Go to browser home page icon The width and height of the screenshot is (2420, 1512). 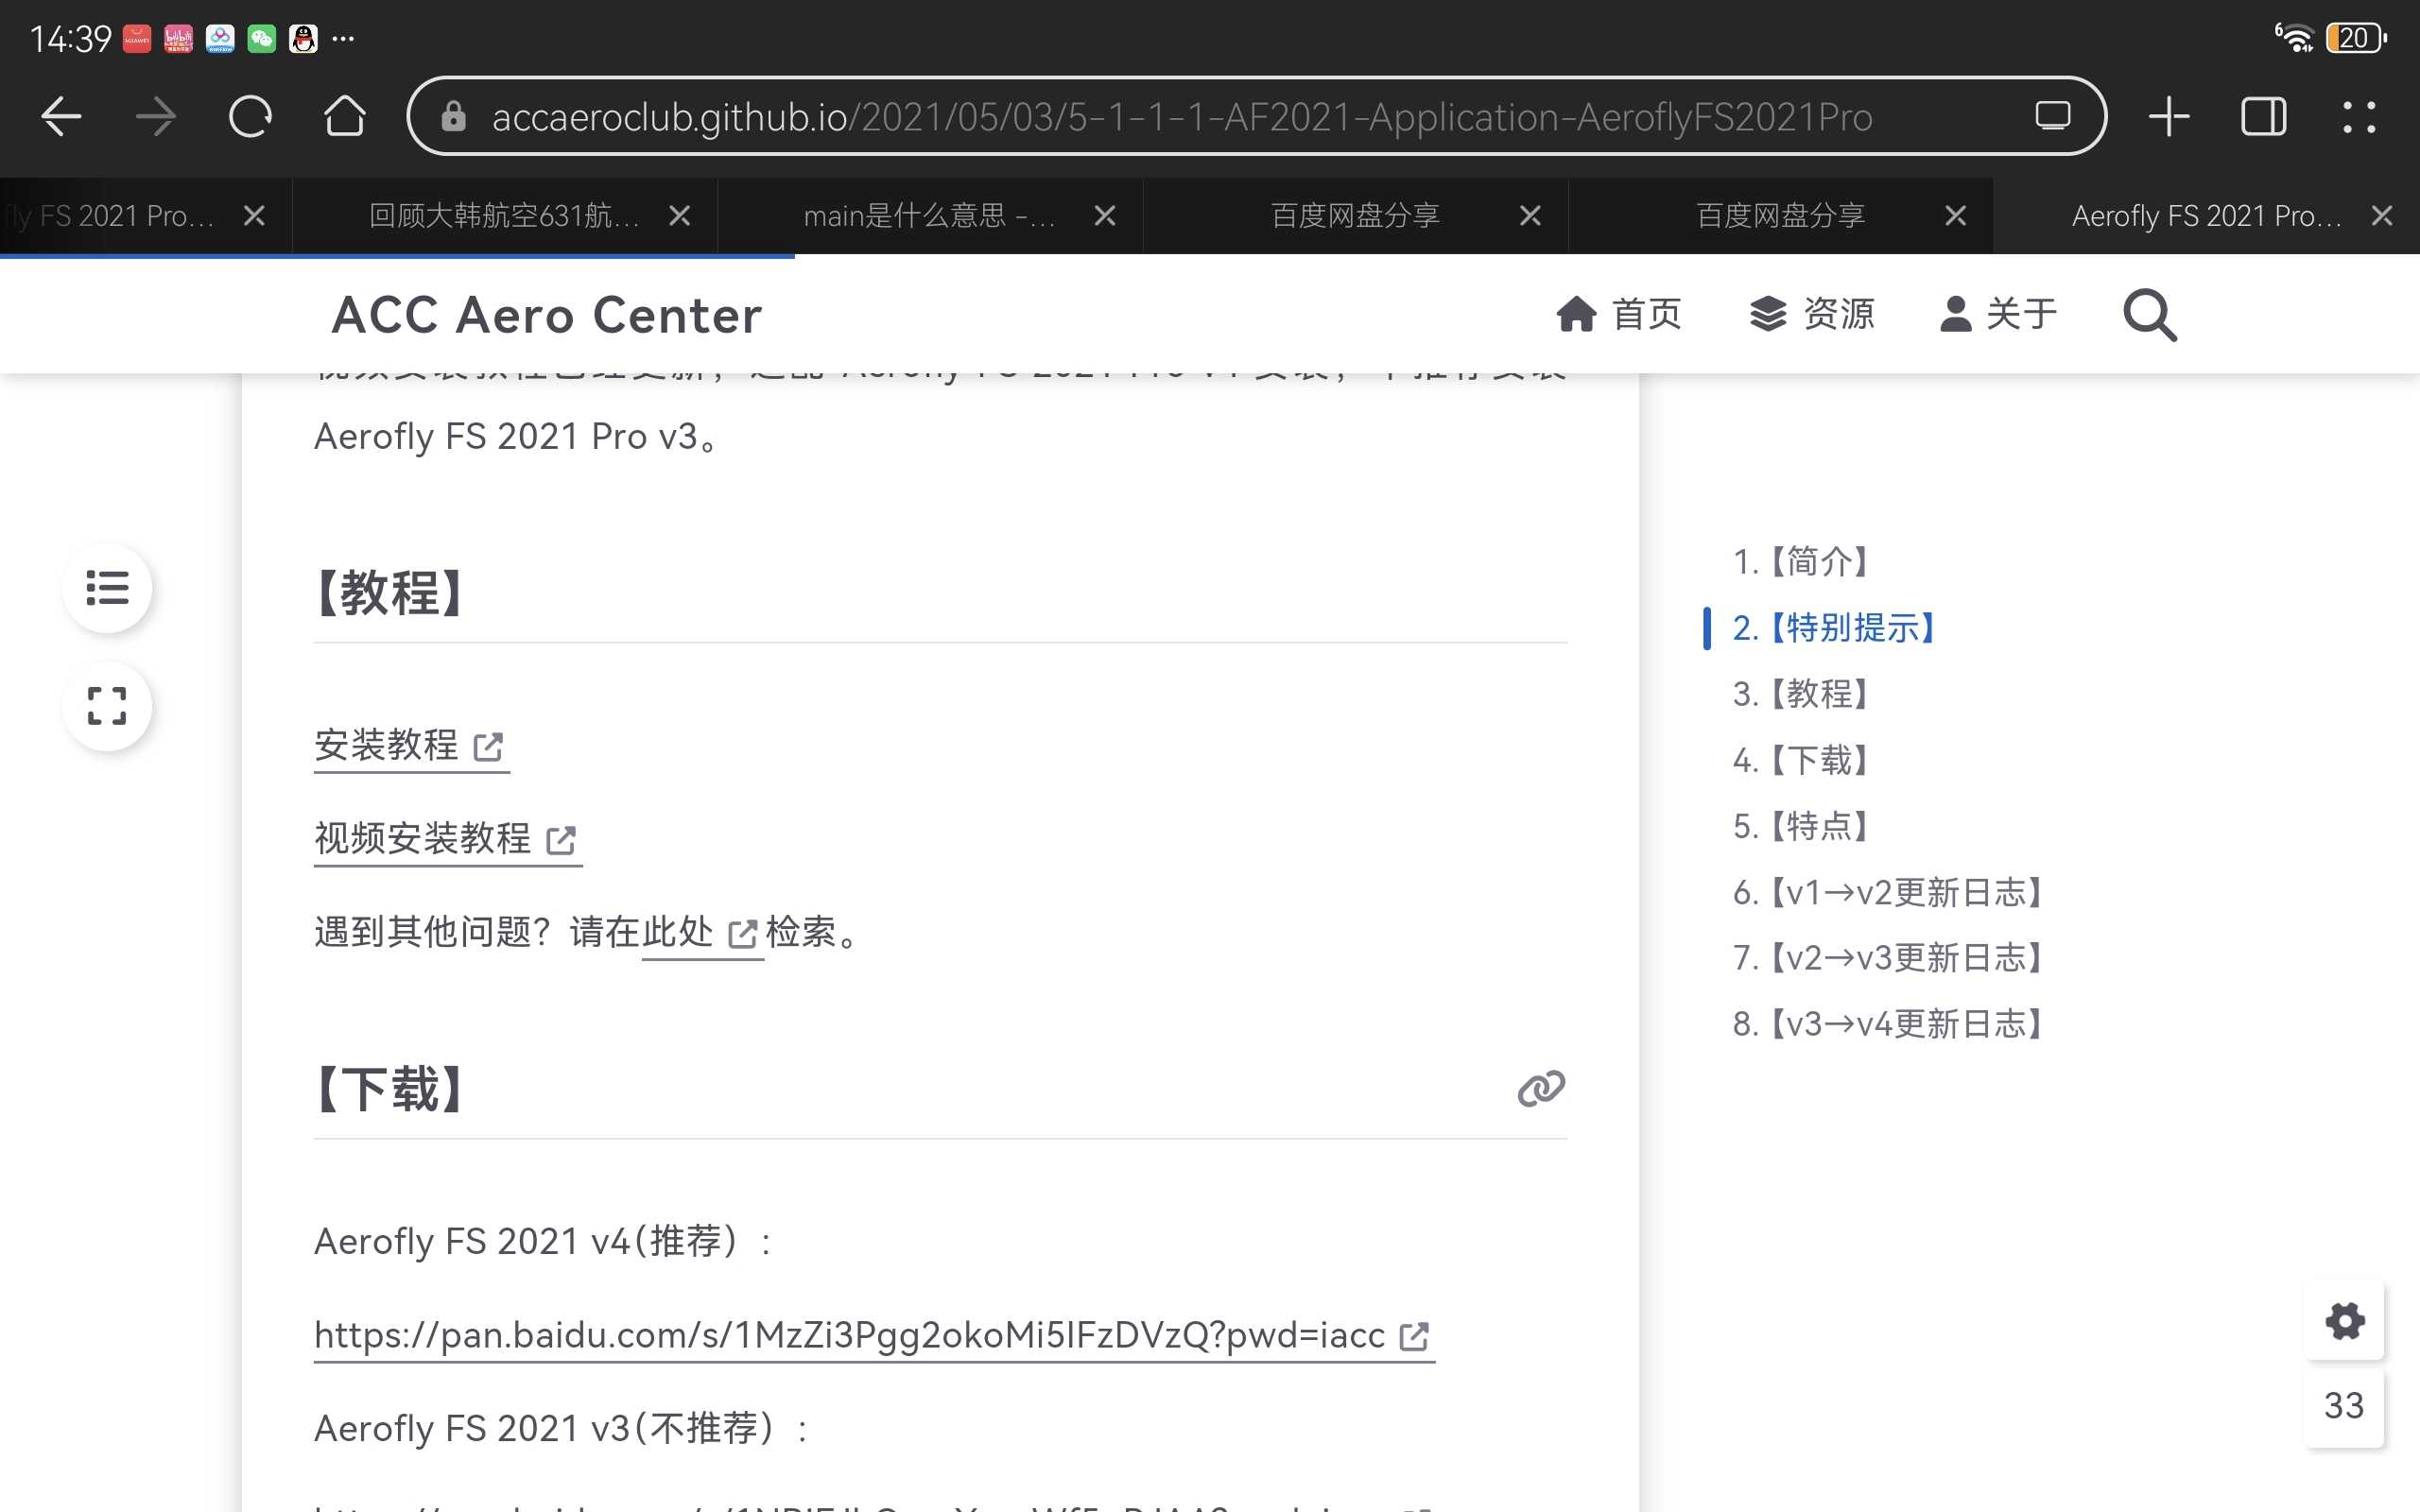344,117
